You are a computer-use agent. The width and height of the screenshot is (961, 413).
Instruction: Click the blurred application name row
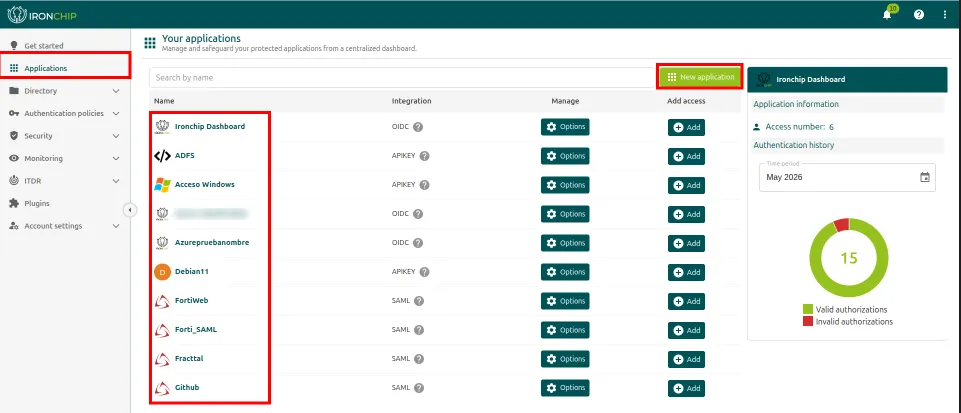211,214
